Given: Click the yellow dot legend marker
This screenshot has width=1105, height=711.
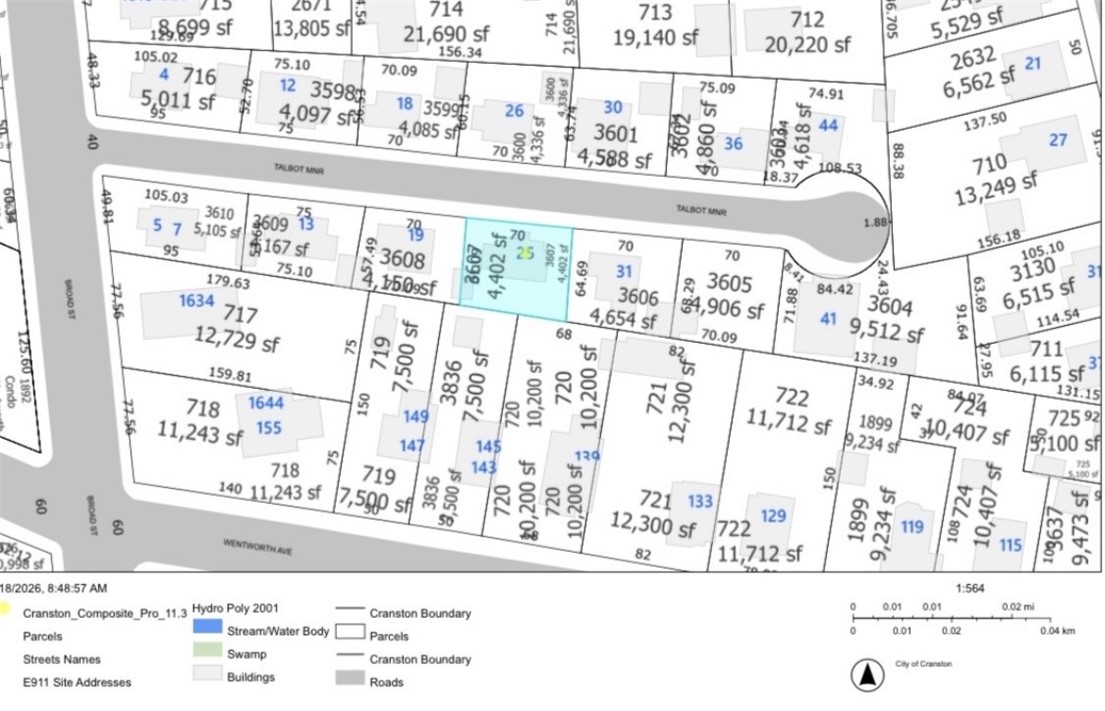Looking at the screenshot, I should 5,607.
